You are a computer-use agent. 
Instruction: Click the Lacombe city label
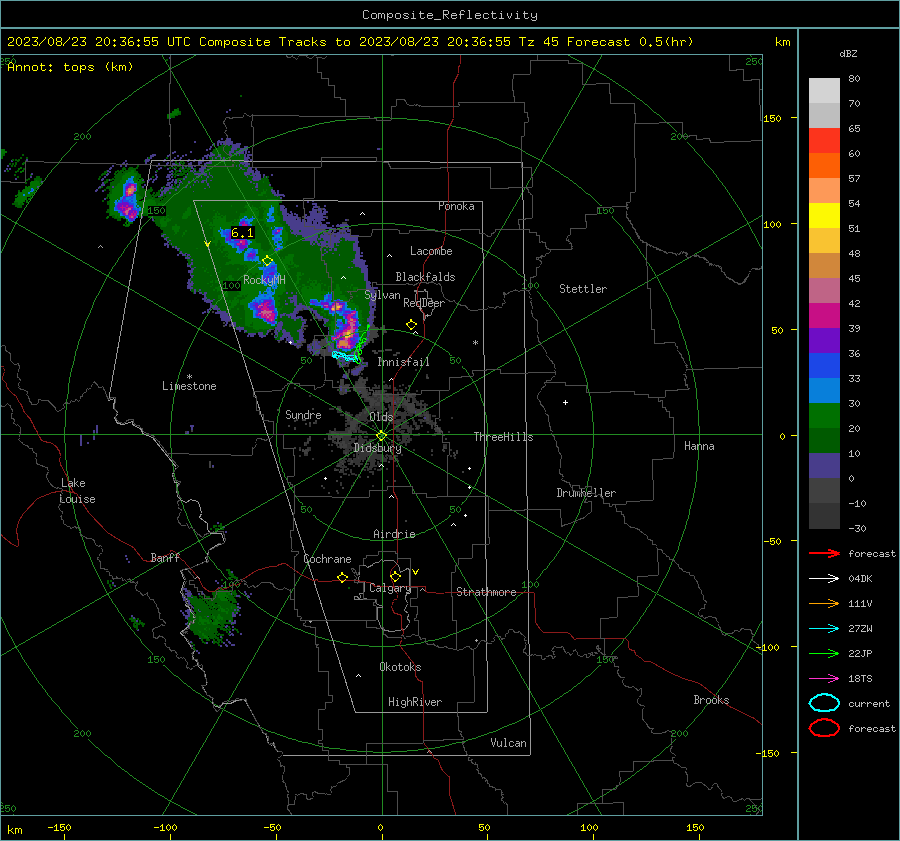[431, 251]
